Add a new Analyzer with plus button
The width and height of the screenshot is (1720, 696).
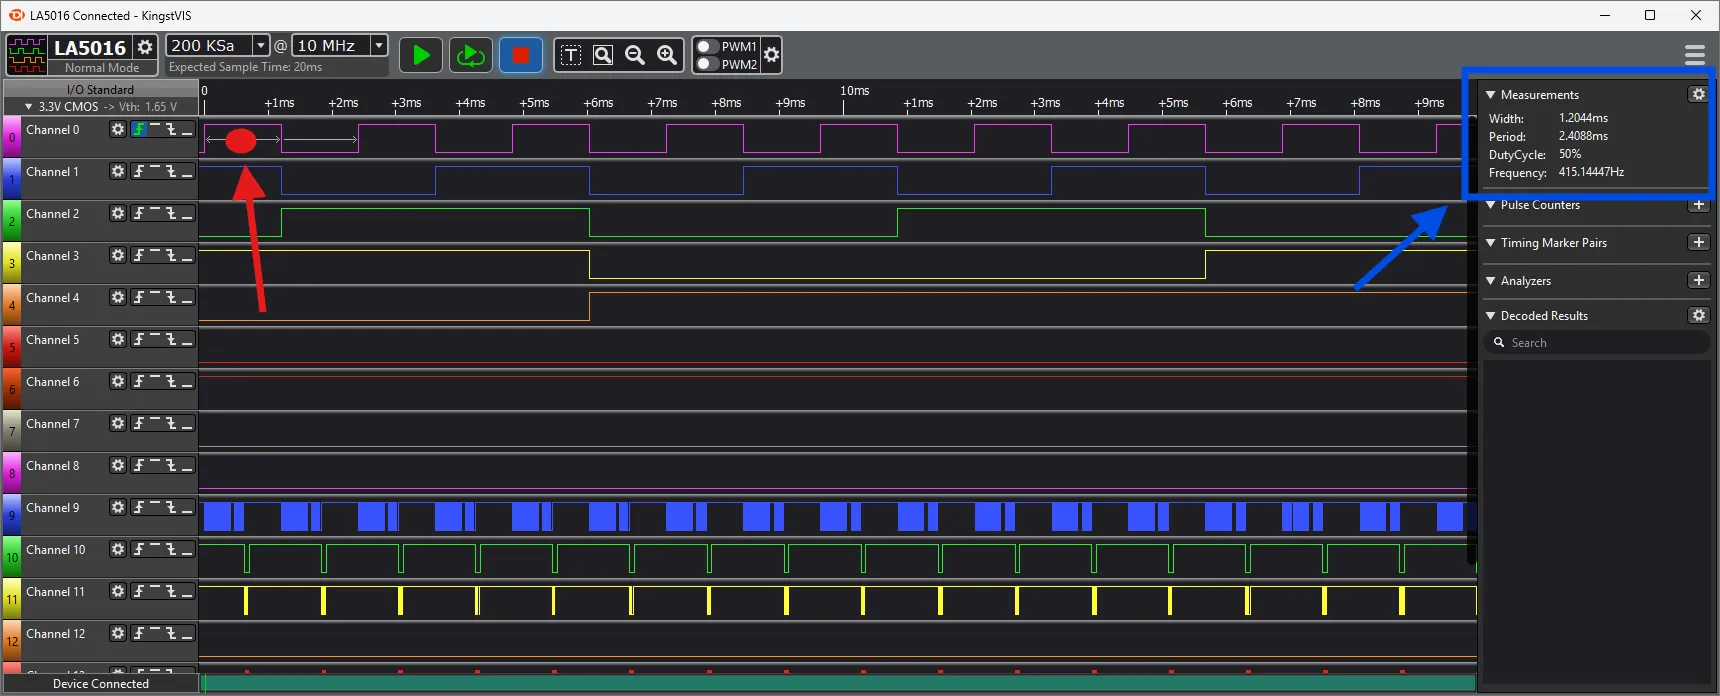1698,281
